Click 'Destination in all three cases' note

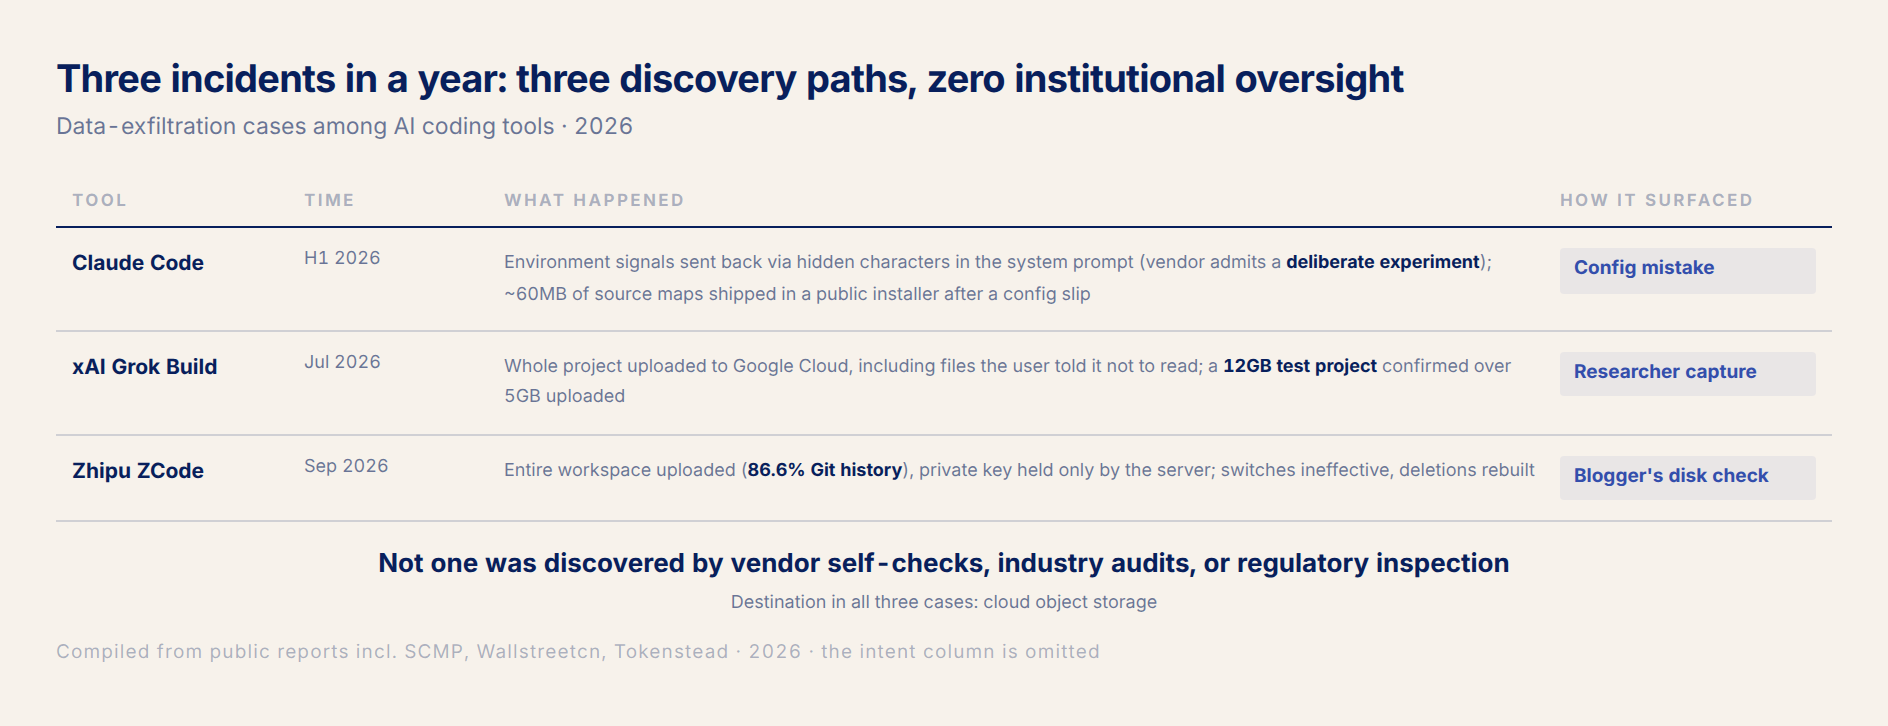tap(944, 602)
